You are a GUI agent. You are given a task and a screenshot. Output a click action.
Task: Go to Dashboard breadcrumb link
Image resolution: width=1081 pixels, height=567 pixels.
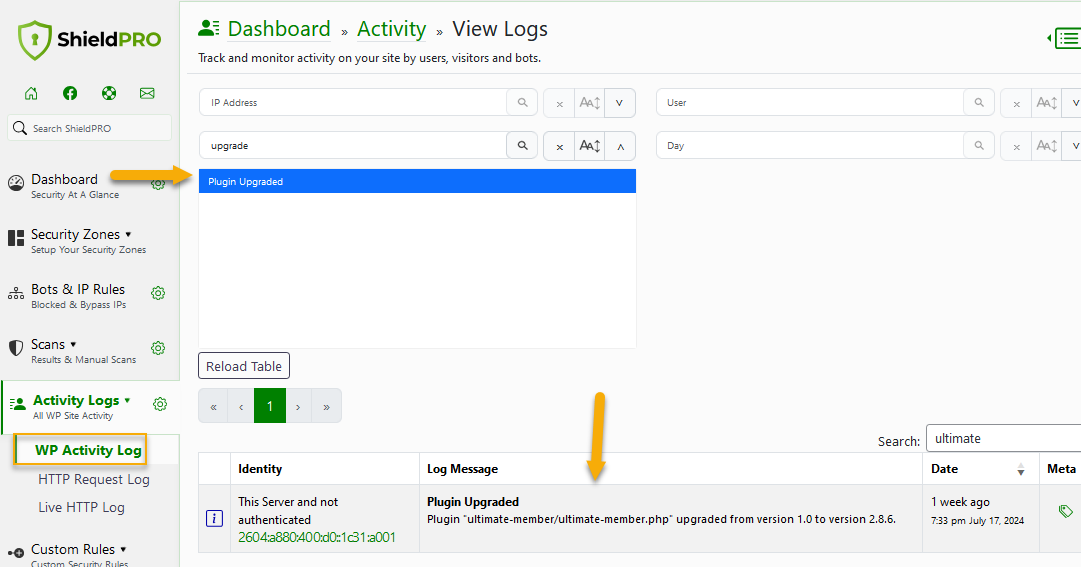(279, 29)
